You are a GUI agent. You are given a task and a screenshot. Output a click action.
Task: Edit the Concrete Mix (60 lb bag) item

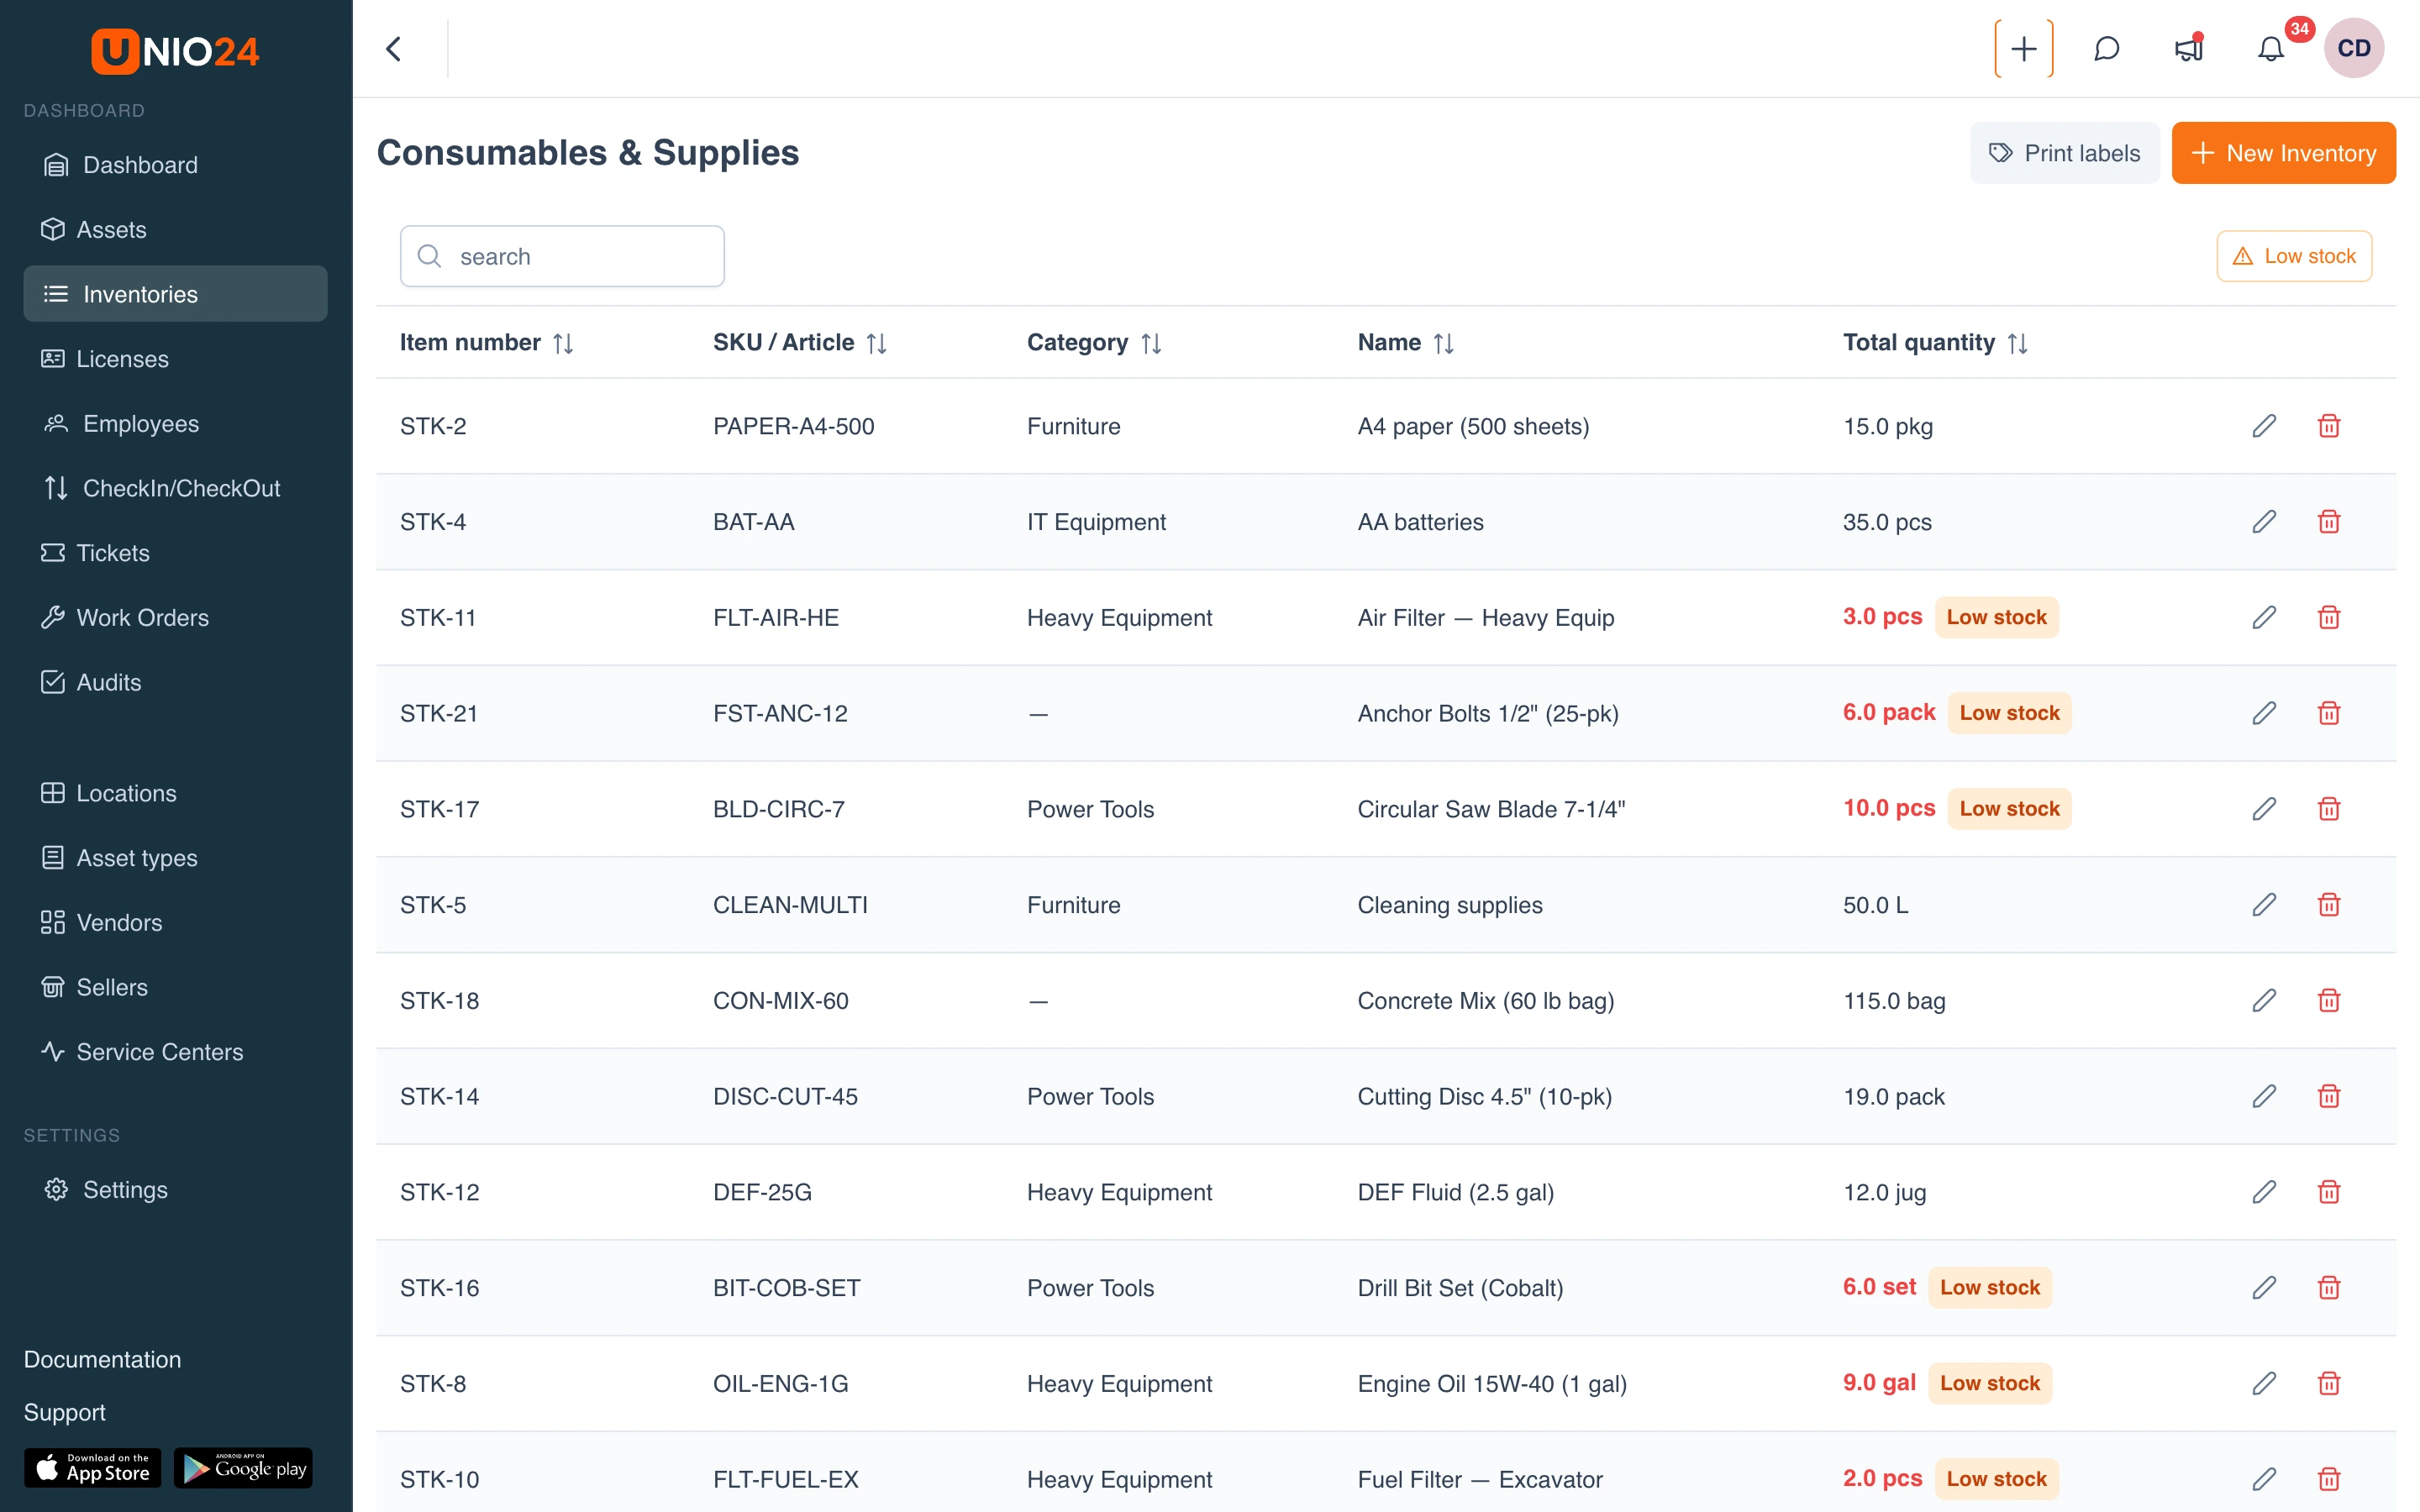coord(2264,1001)
